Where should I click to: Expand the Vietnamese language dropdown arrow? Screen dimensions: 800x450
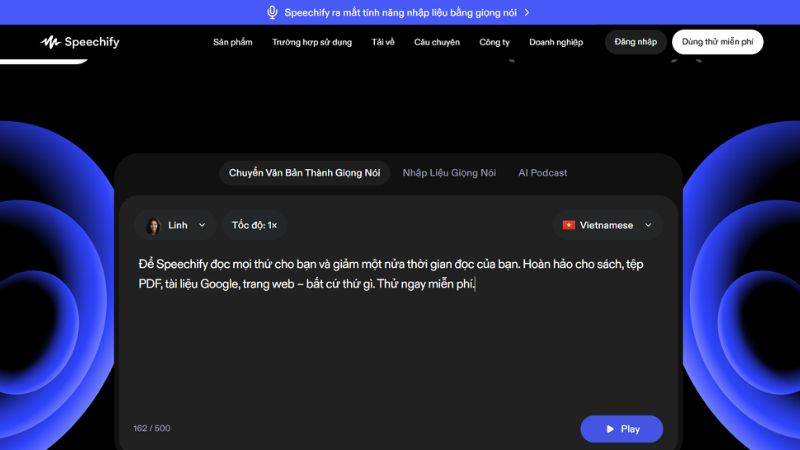coord(648,225)
